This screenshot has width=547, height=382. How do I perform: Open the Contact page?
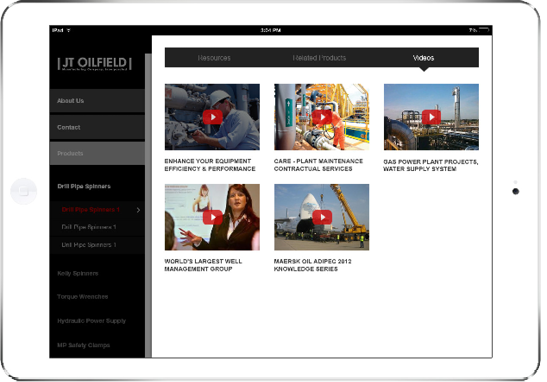tap(97, 127)
